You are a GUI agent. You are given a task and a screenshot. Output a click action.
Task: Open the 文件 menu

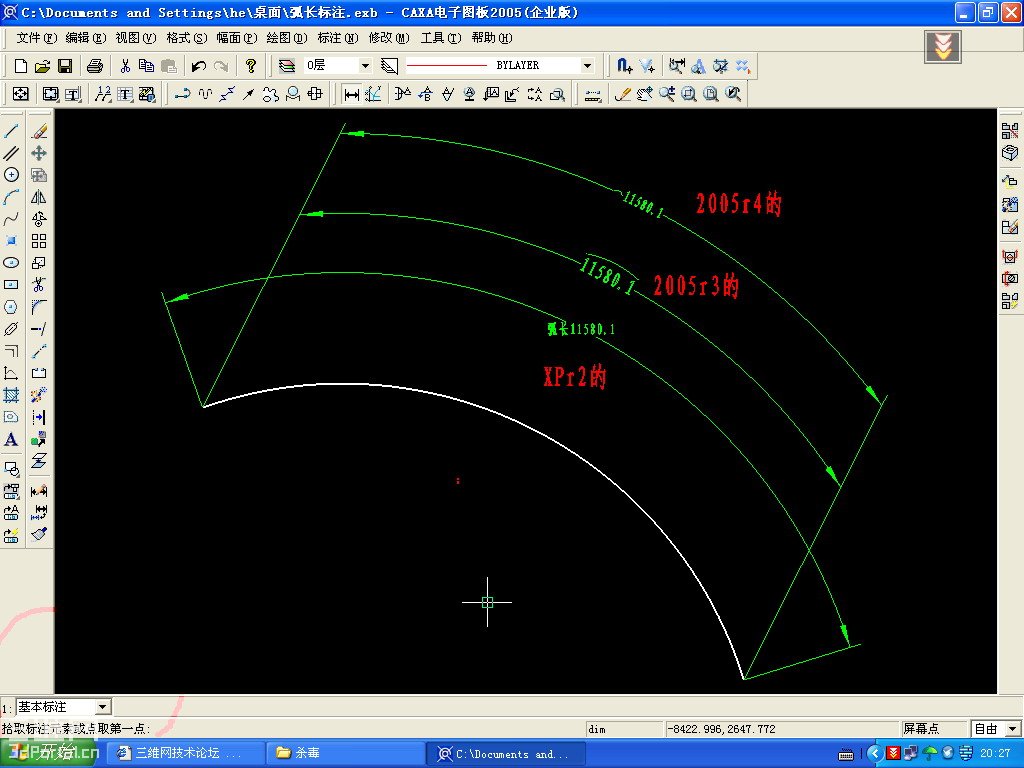[x=37, y=38]
